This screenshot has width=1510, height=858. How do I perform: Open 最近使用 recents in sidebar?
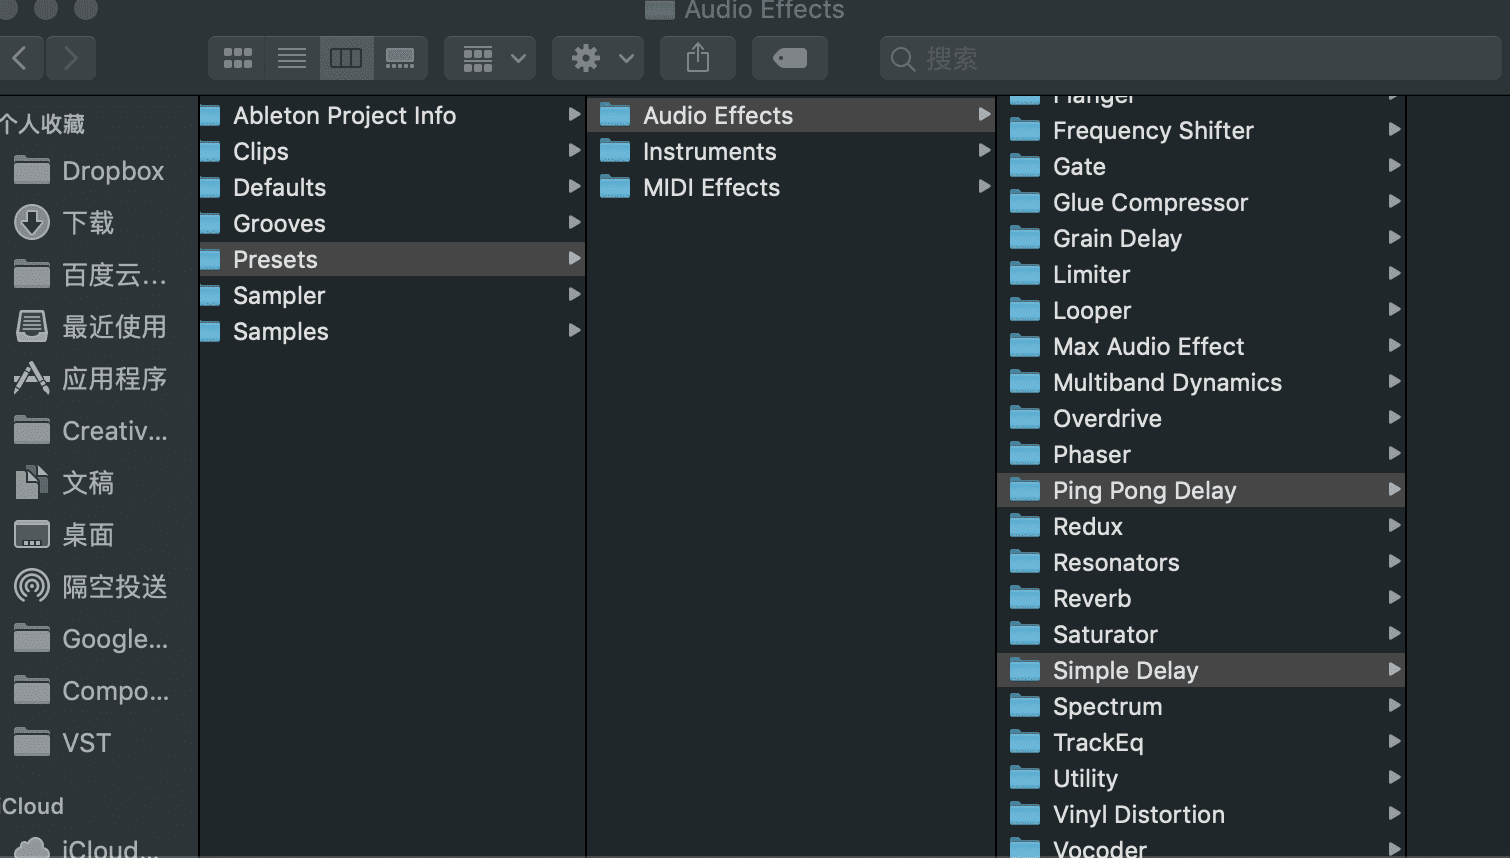(90, 327)
